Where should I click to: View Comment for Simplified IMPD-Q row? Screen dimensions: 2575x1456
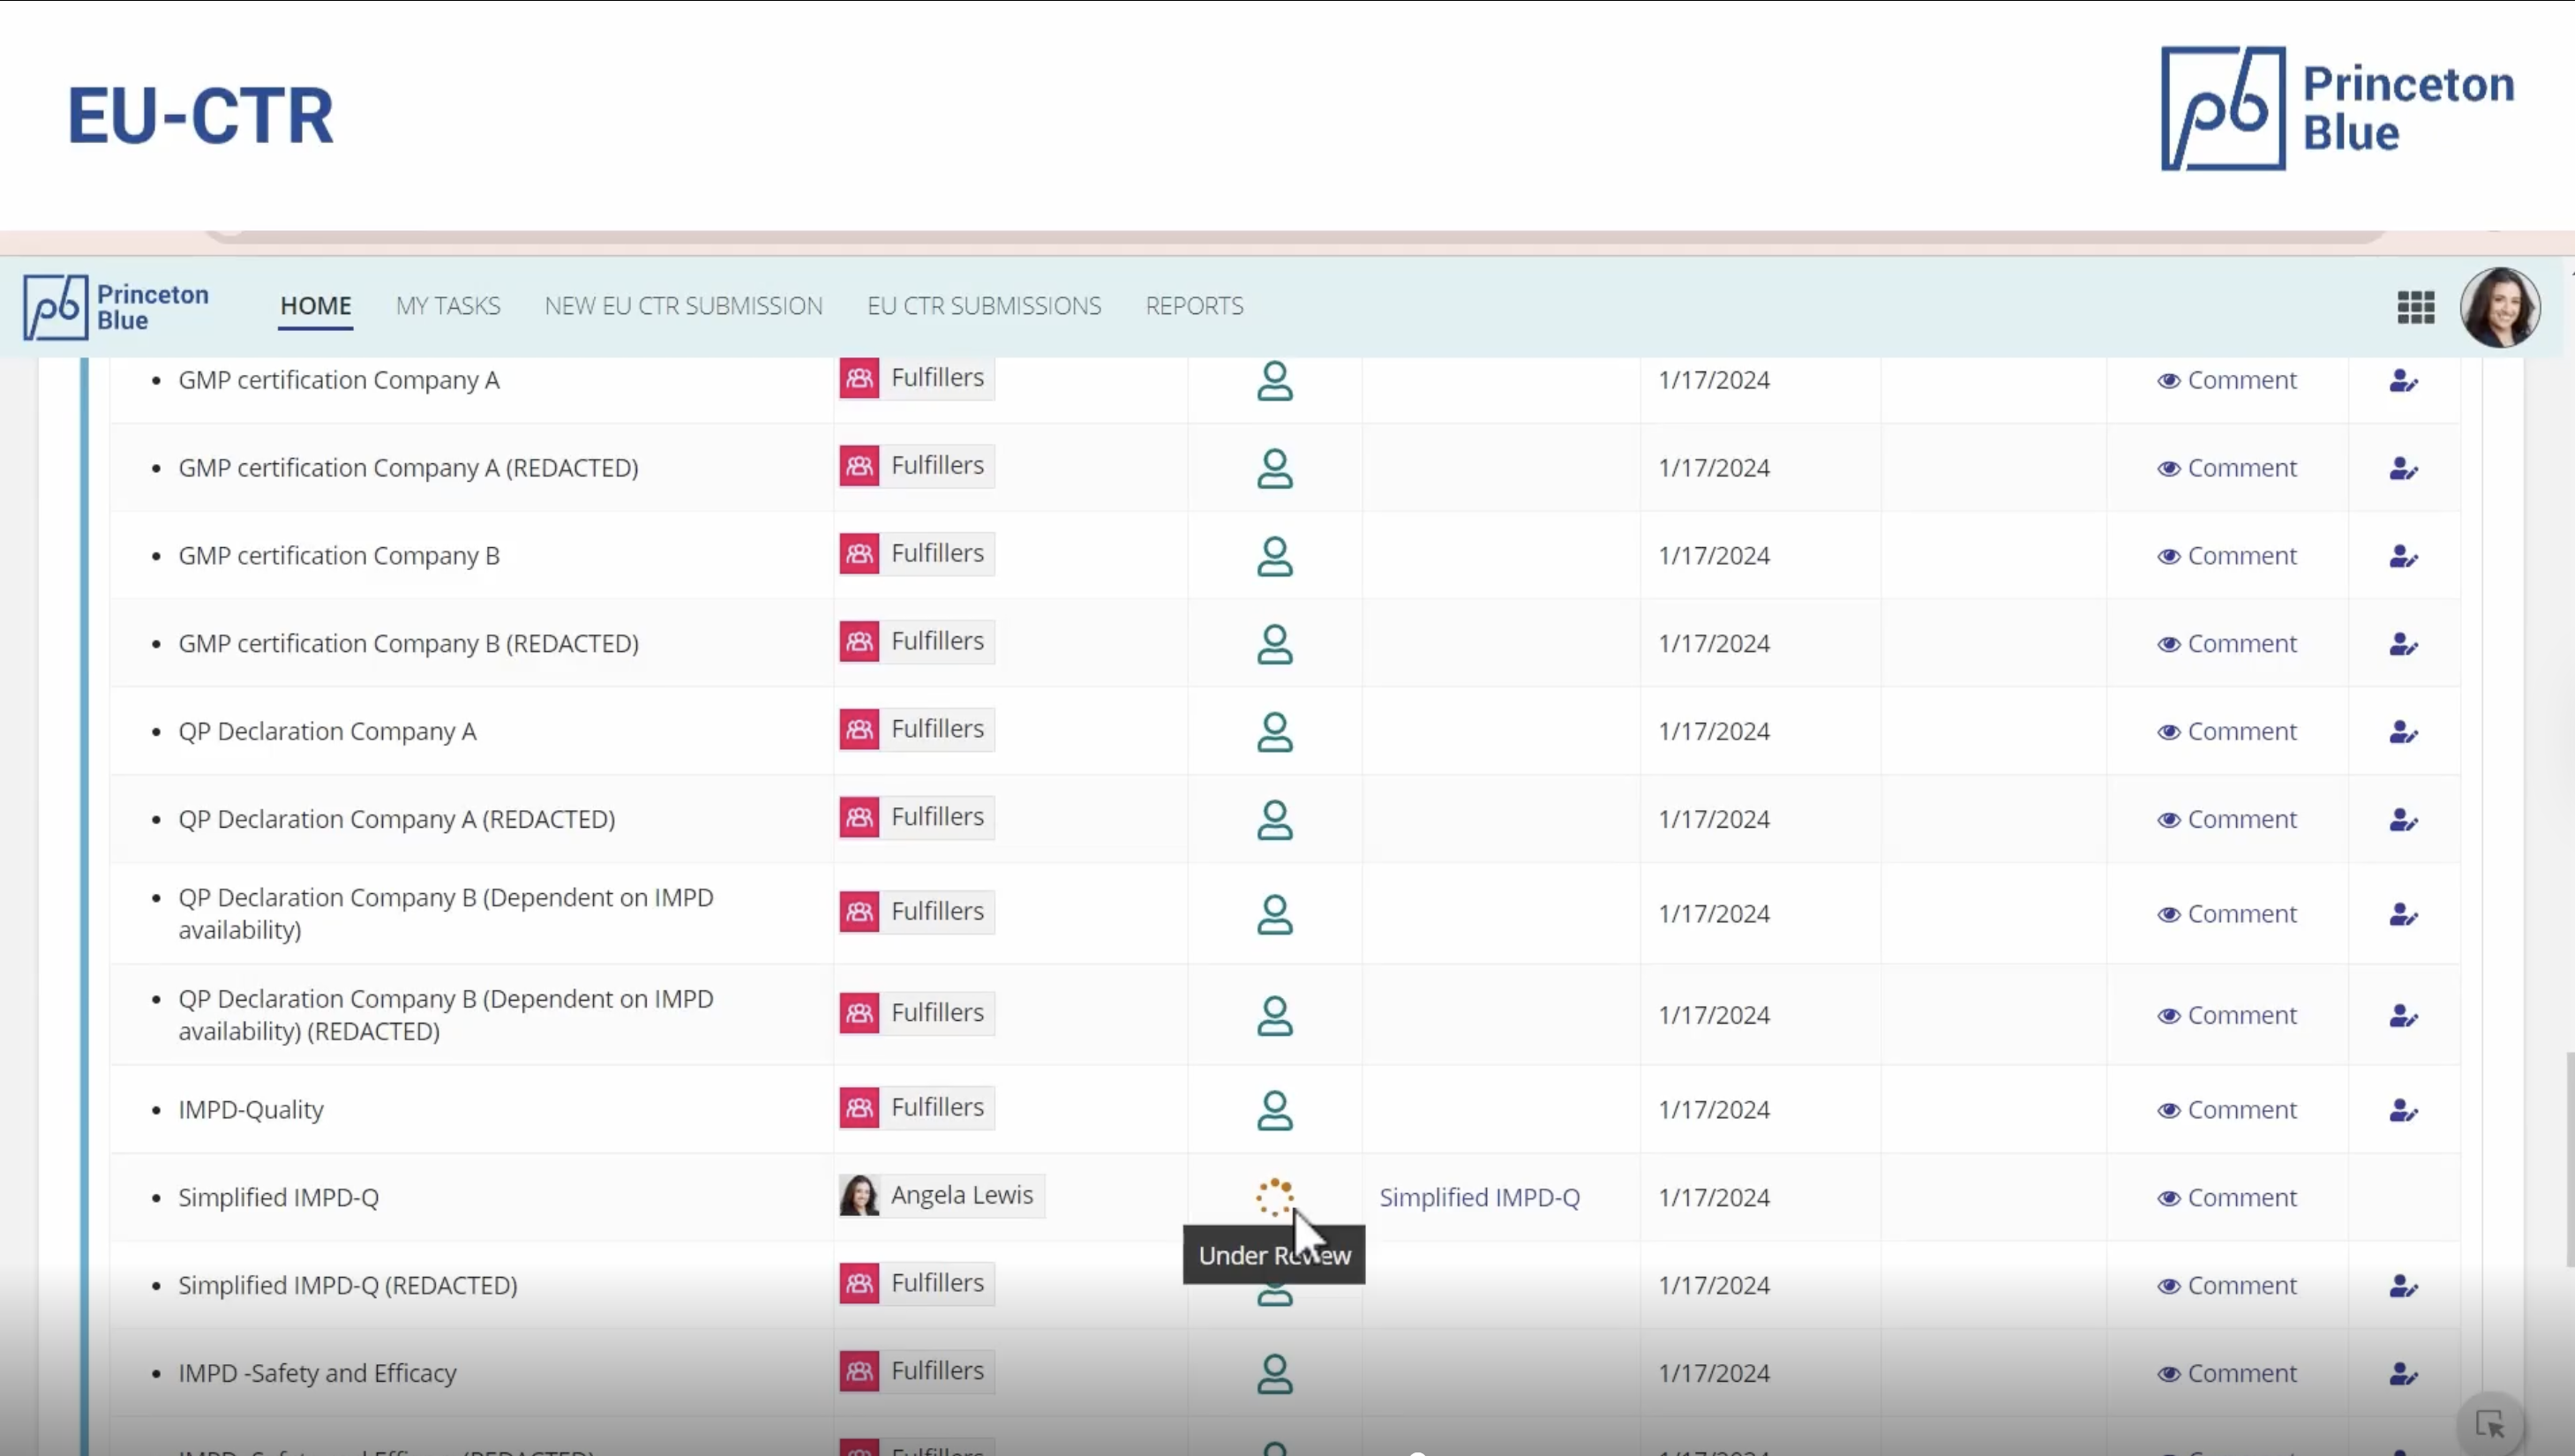2227,1197
